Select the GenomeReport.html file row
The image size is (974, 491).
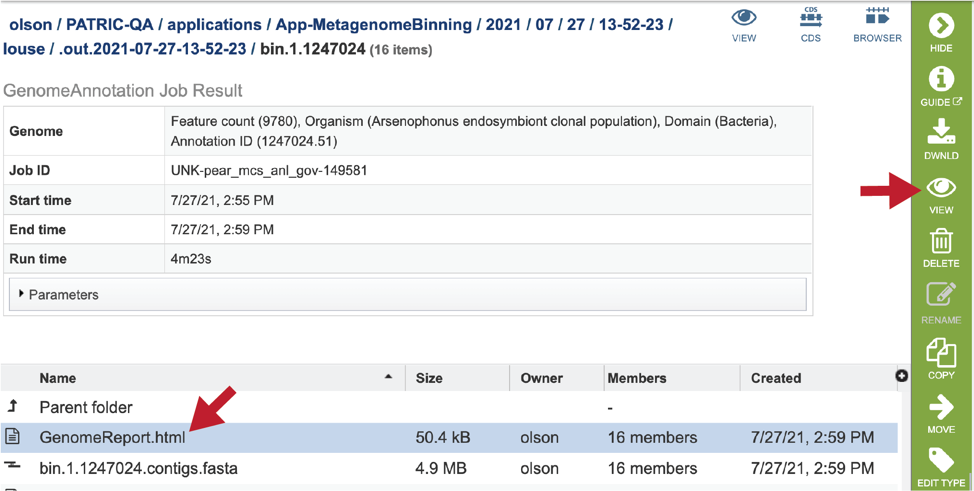[x=449, y=438]
